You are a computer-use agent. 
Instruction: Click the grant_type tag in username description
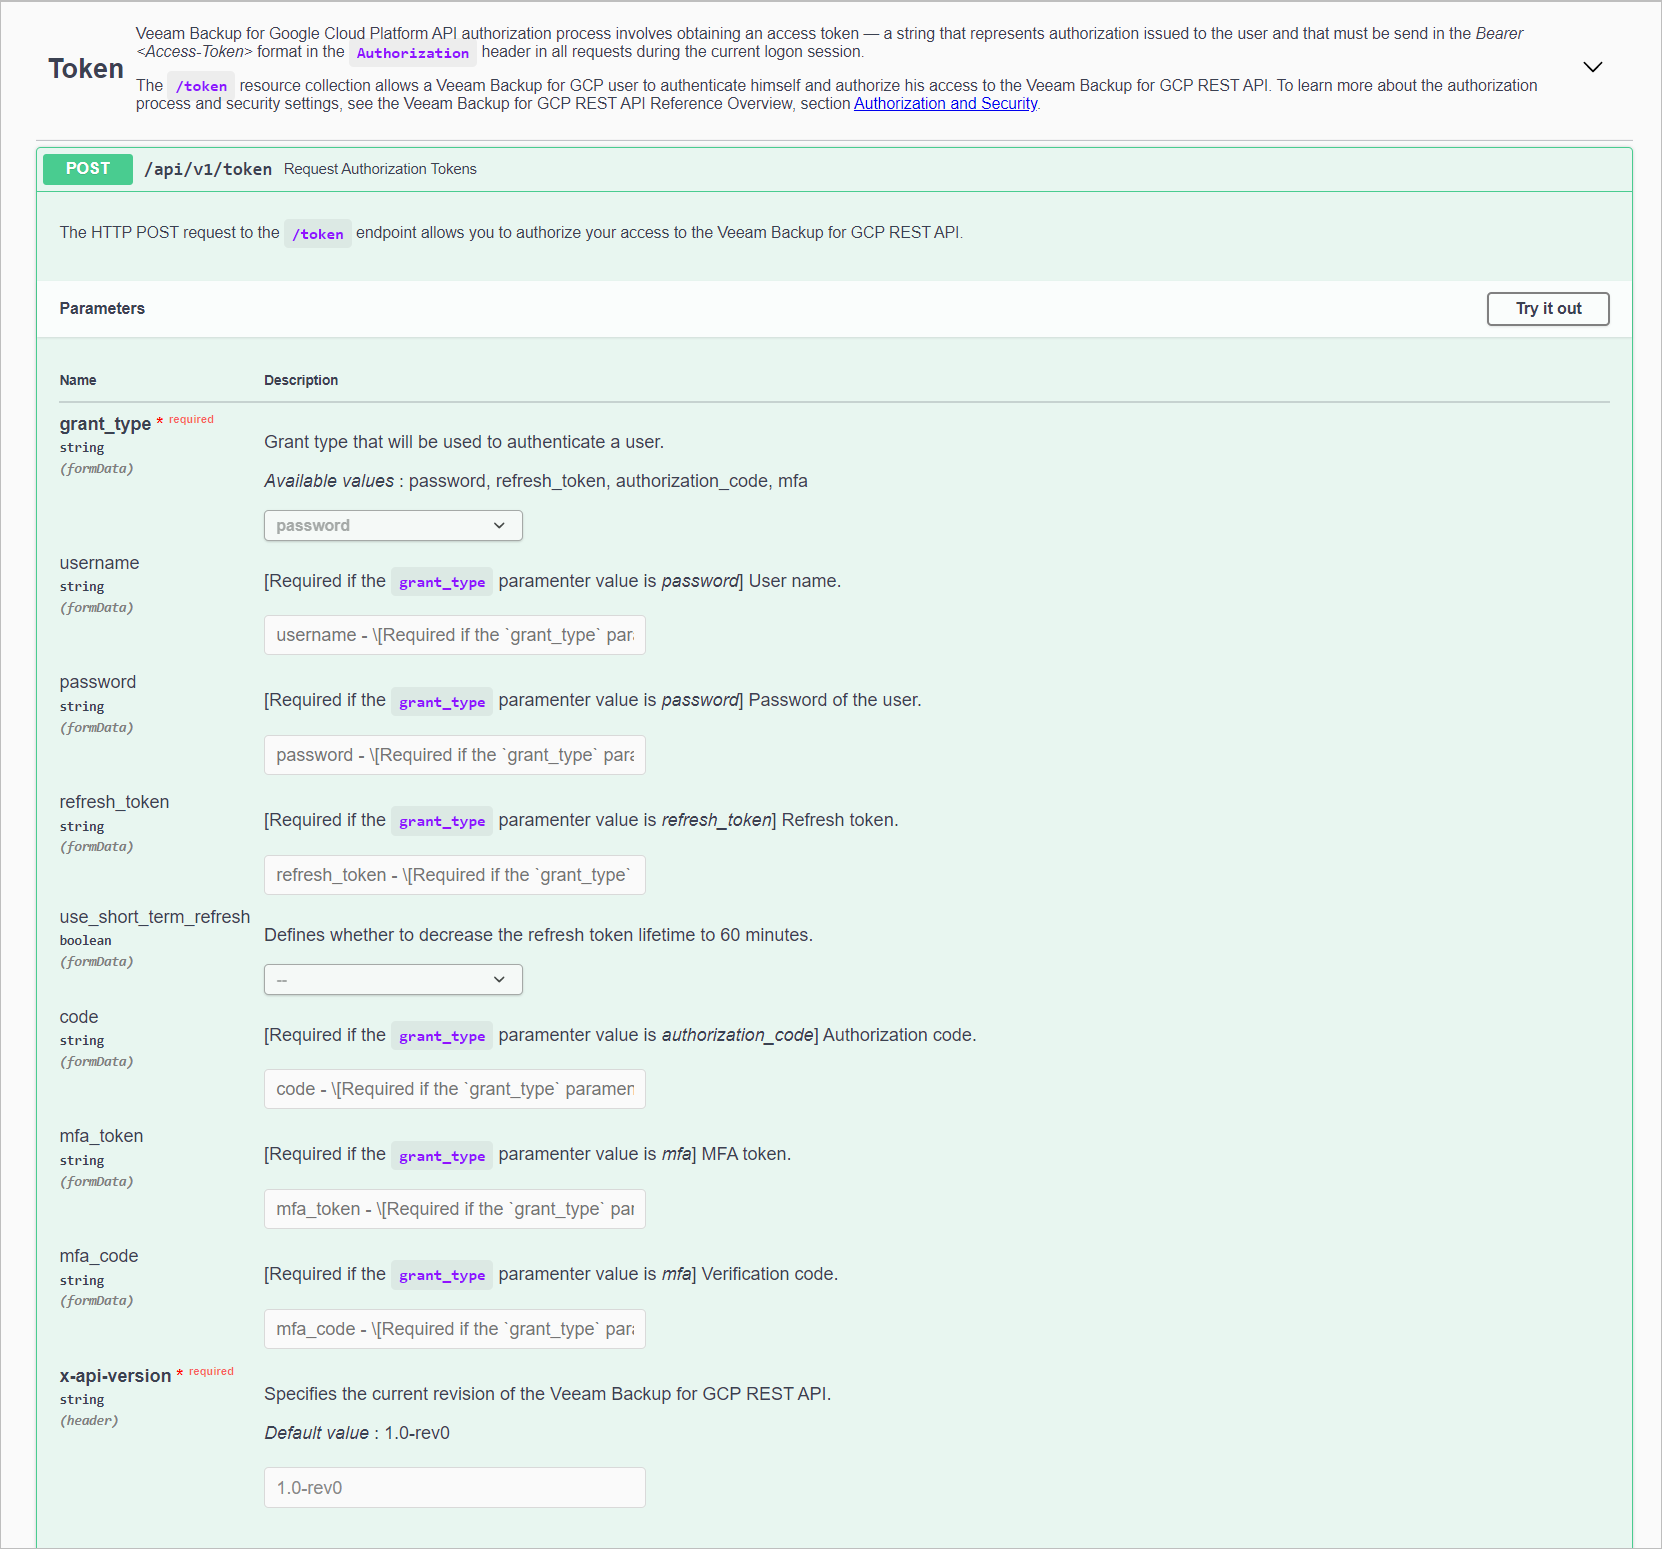[442, 582]
